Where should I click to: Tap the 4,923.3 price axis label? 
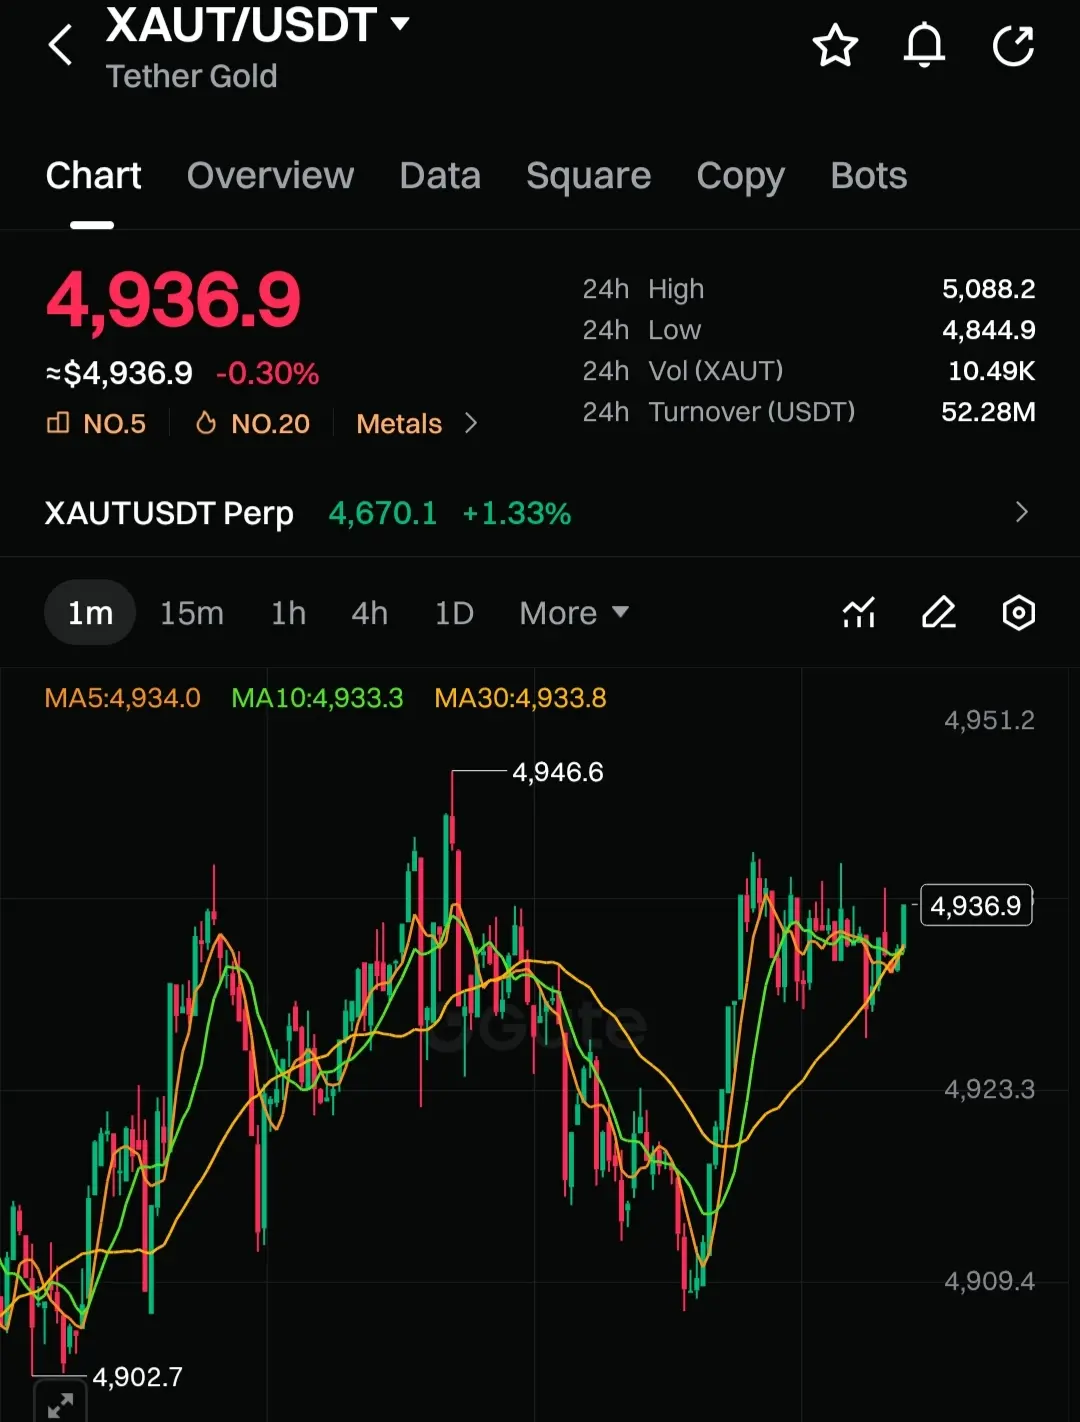pyautogui.click(x=989, y=1089)
